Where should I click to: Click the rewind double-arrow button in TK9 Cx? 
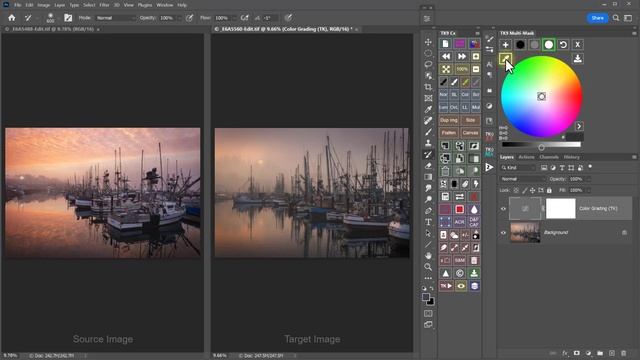(x=446, y=56)
